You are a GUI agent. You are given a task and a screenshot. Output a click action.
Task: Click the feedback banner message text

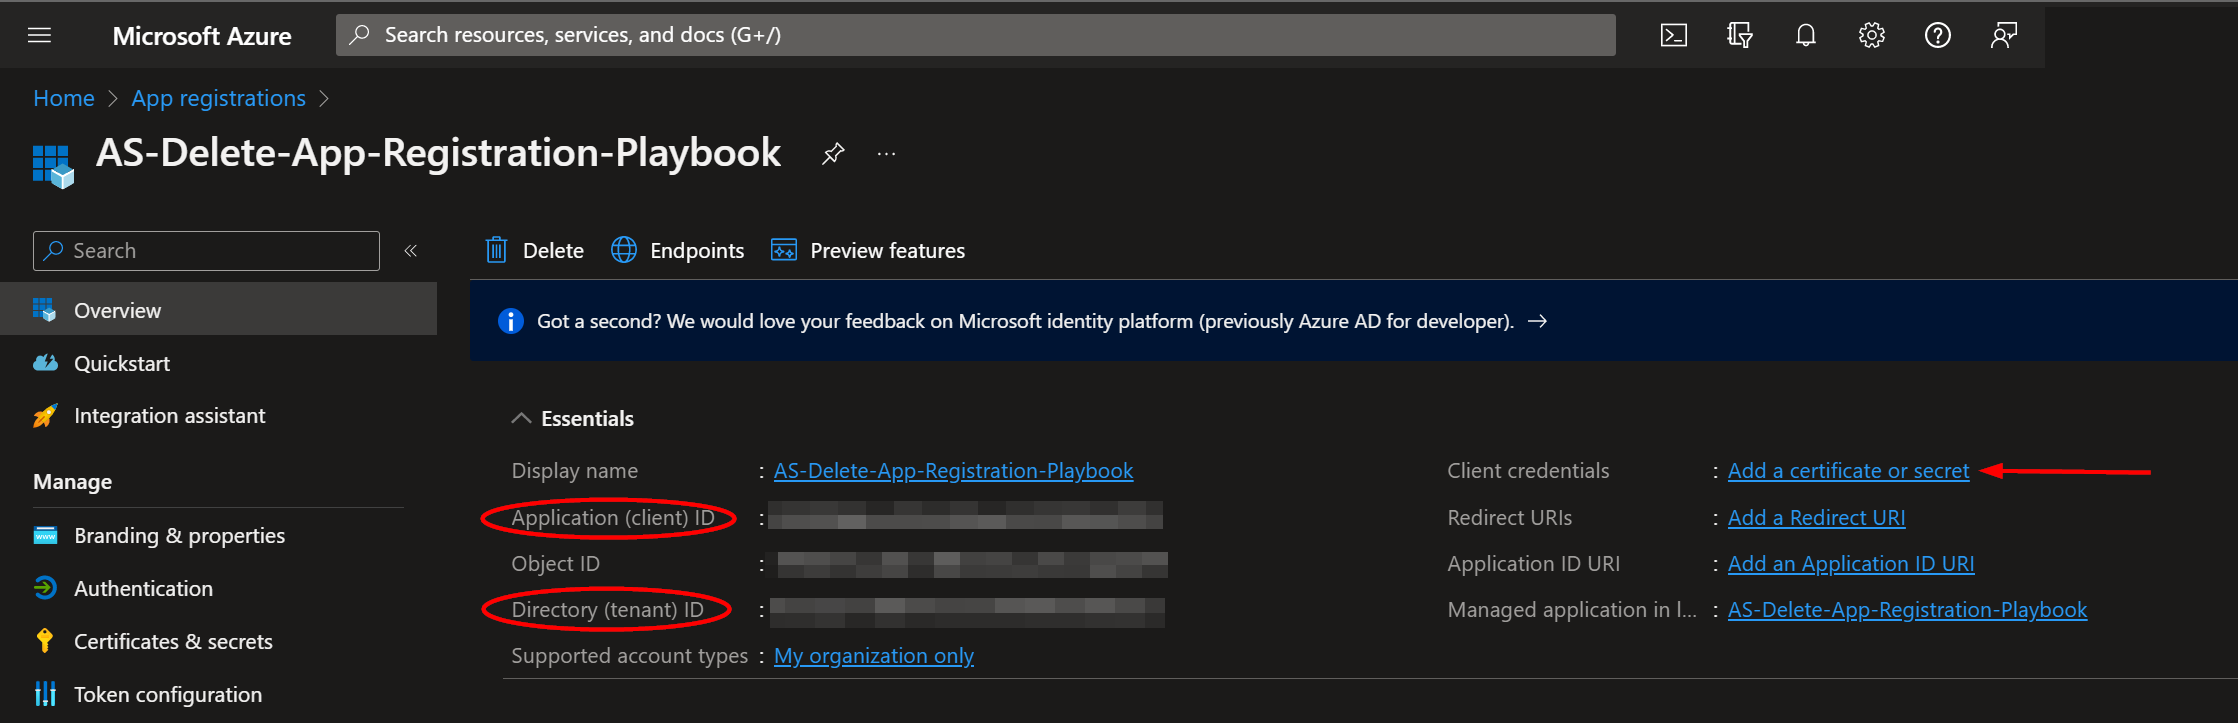point(1025,321)
